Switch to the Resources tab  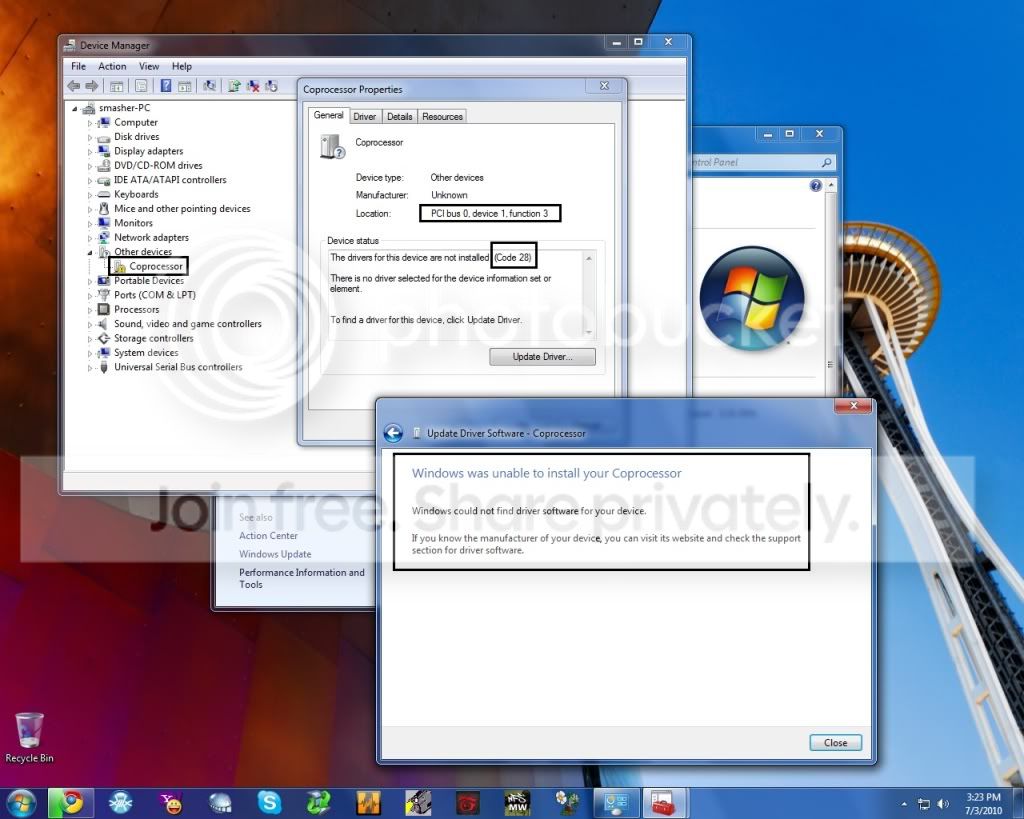tap(442, 116)
